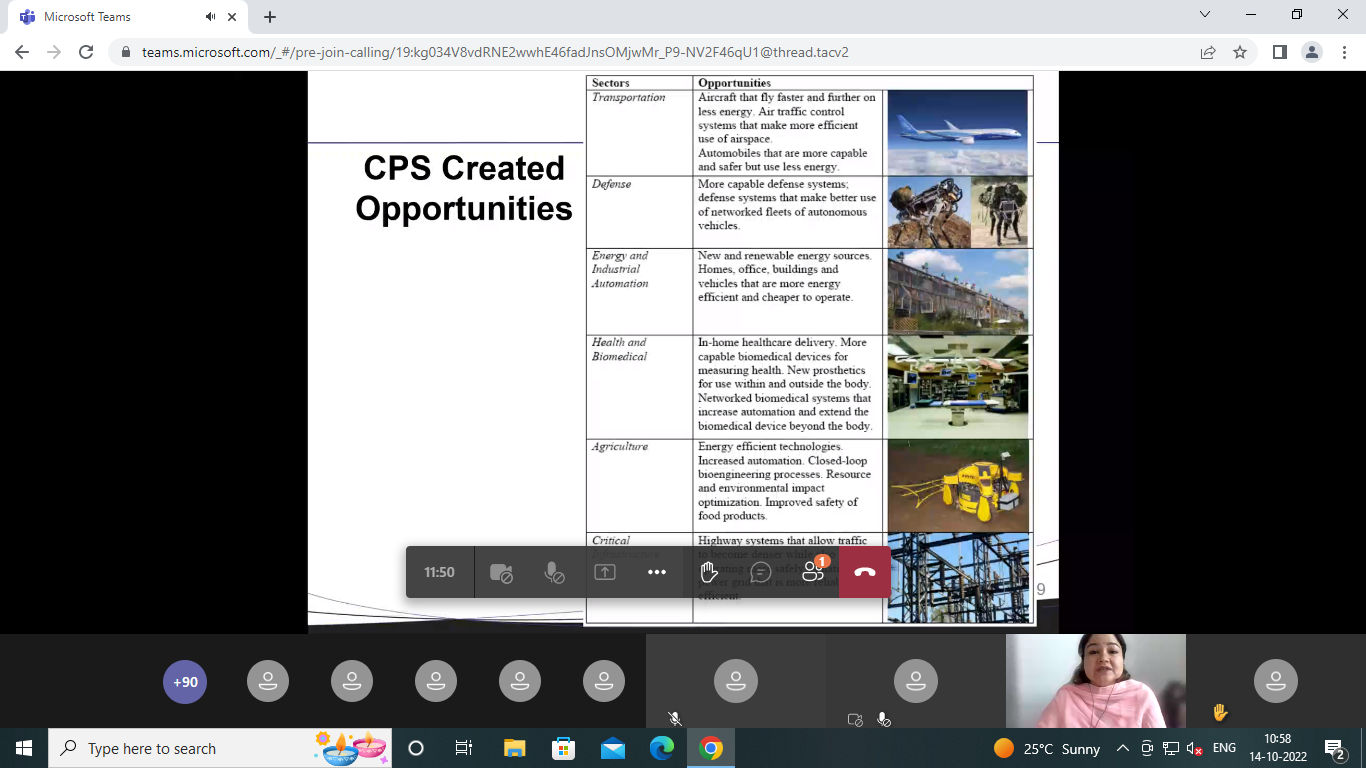The image size is (1366, 768).
Task: Expand the tab search chevron
Action: pyautogui.click(x=1205, y=15)
